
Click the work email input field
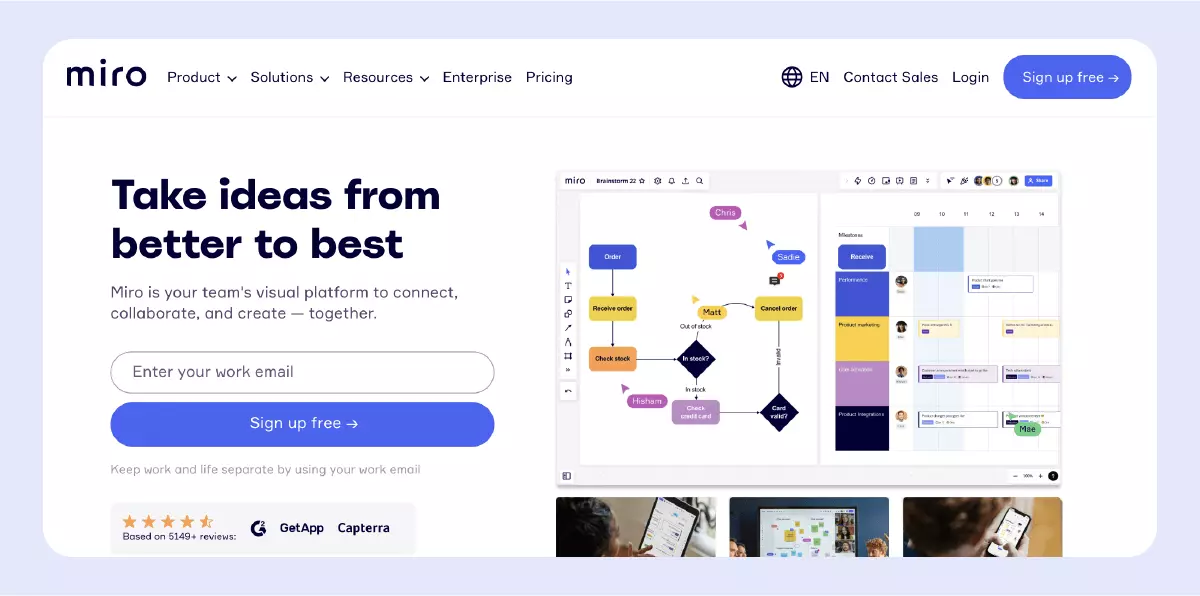point(302,372)
